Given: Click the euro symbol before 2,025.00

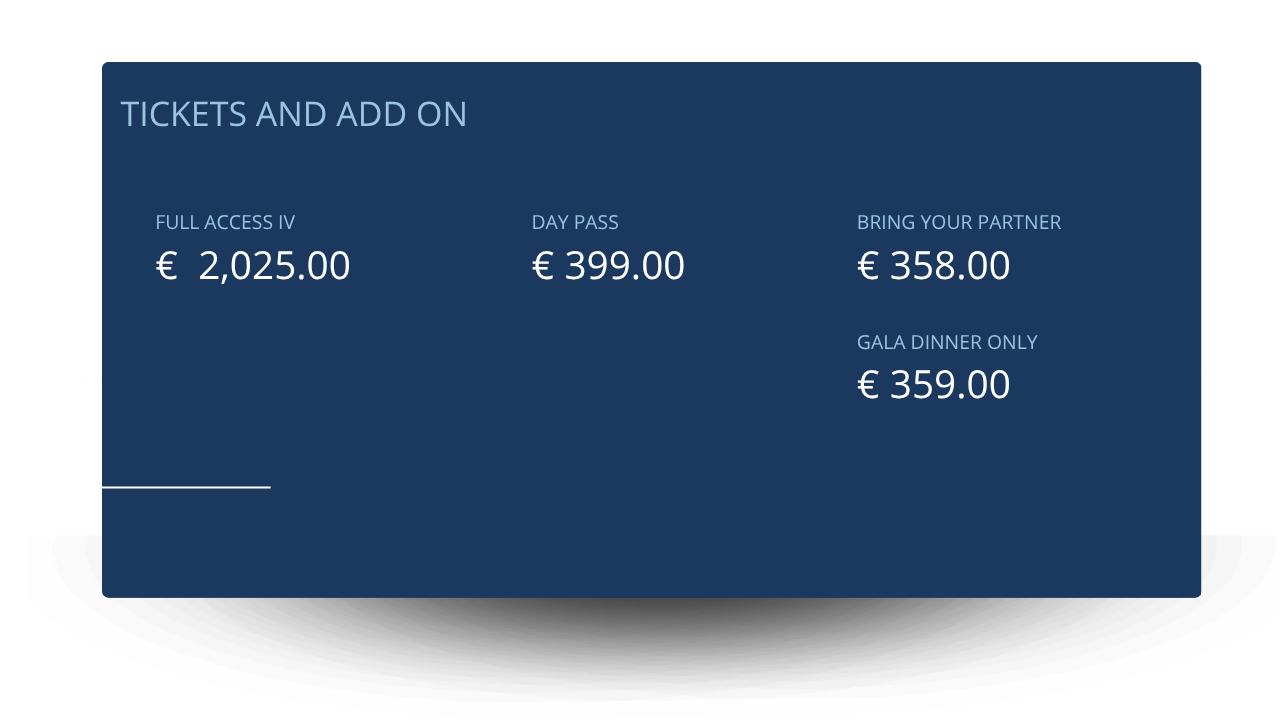Looking at the screenshot, I should [x=166, y=266].
